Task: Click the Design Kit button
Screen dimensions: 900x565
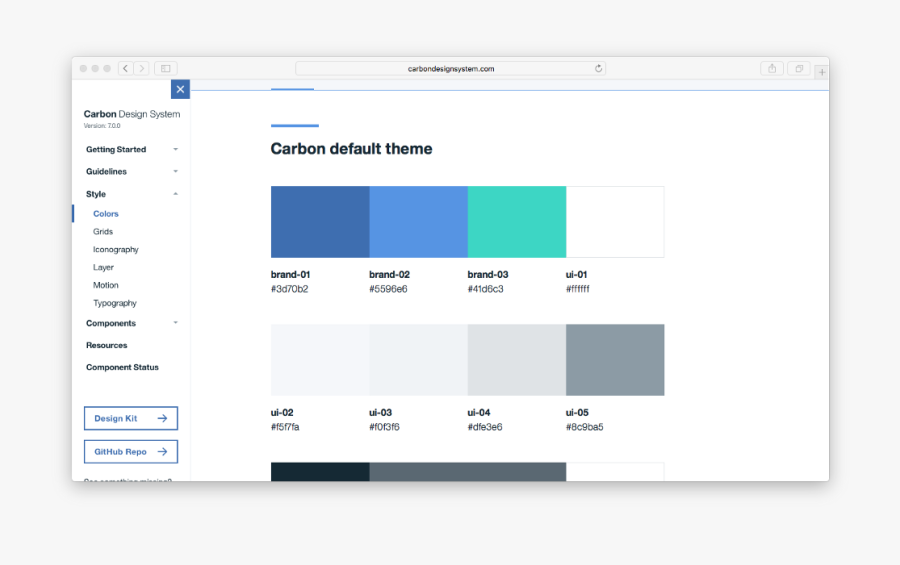Action: [131, 418]
